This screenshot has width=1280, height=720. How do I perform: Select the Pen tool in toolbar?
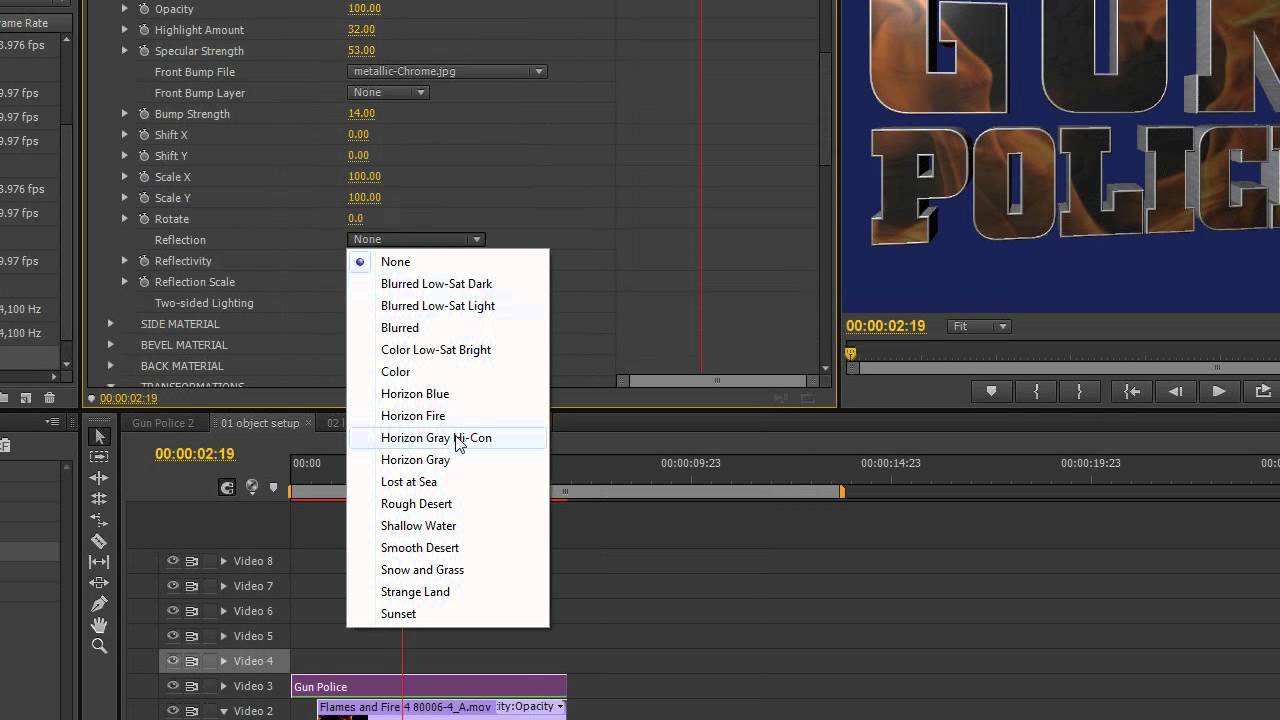point(99,604)
